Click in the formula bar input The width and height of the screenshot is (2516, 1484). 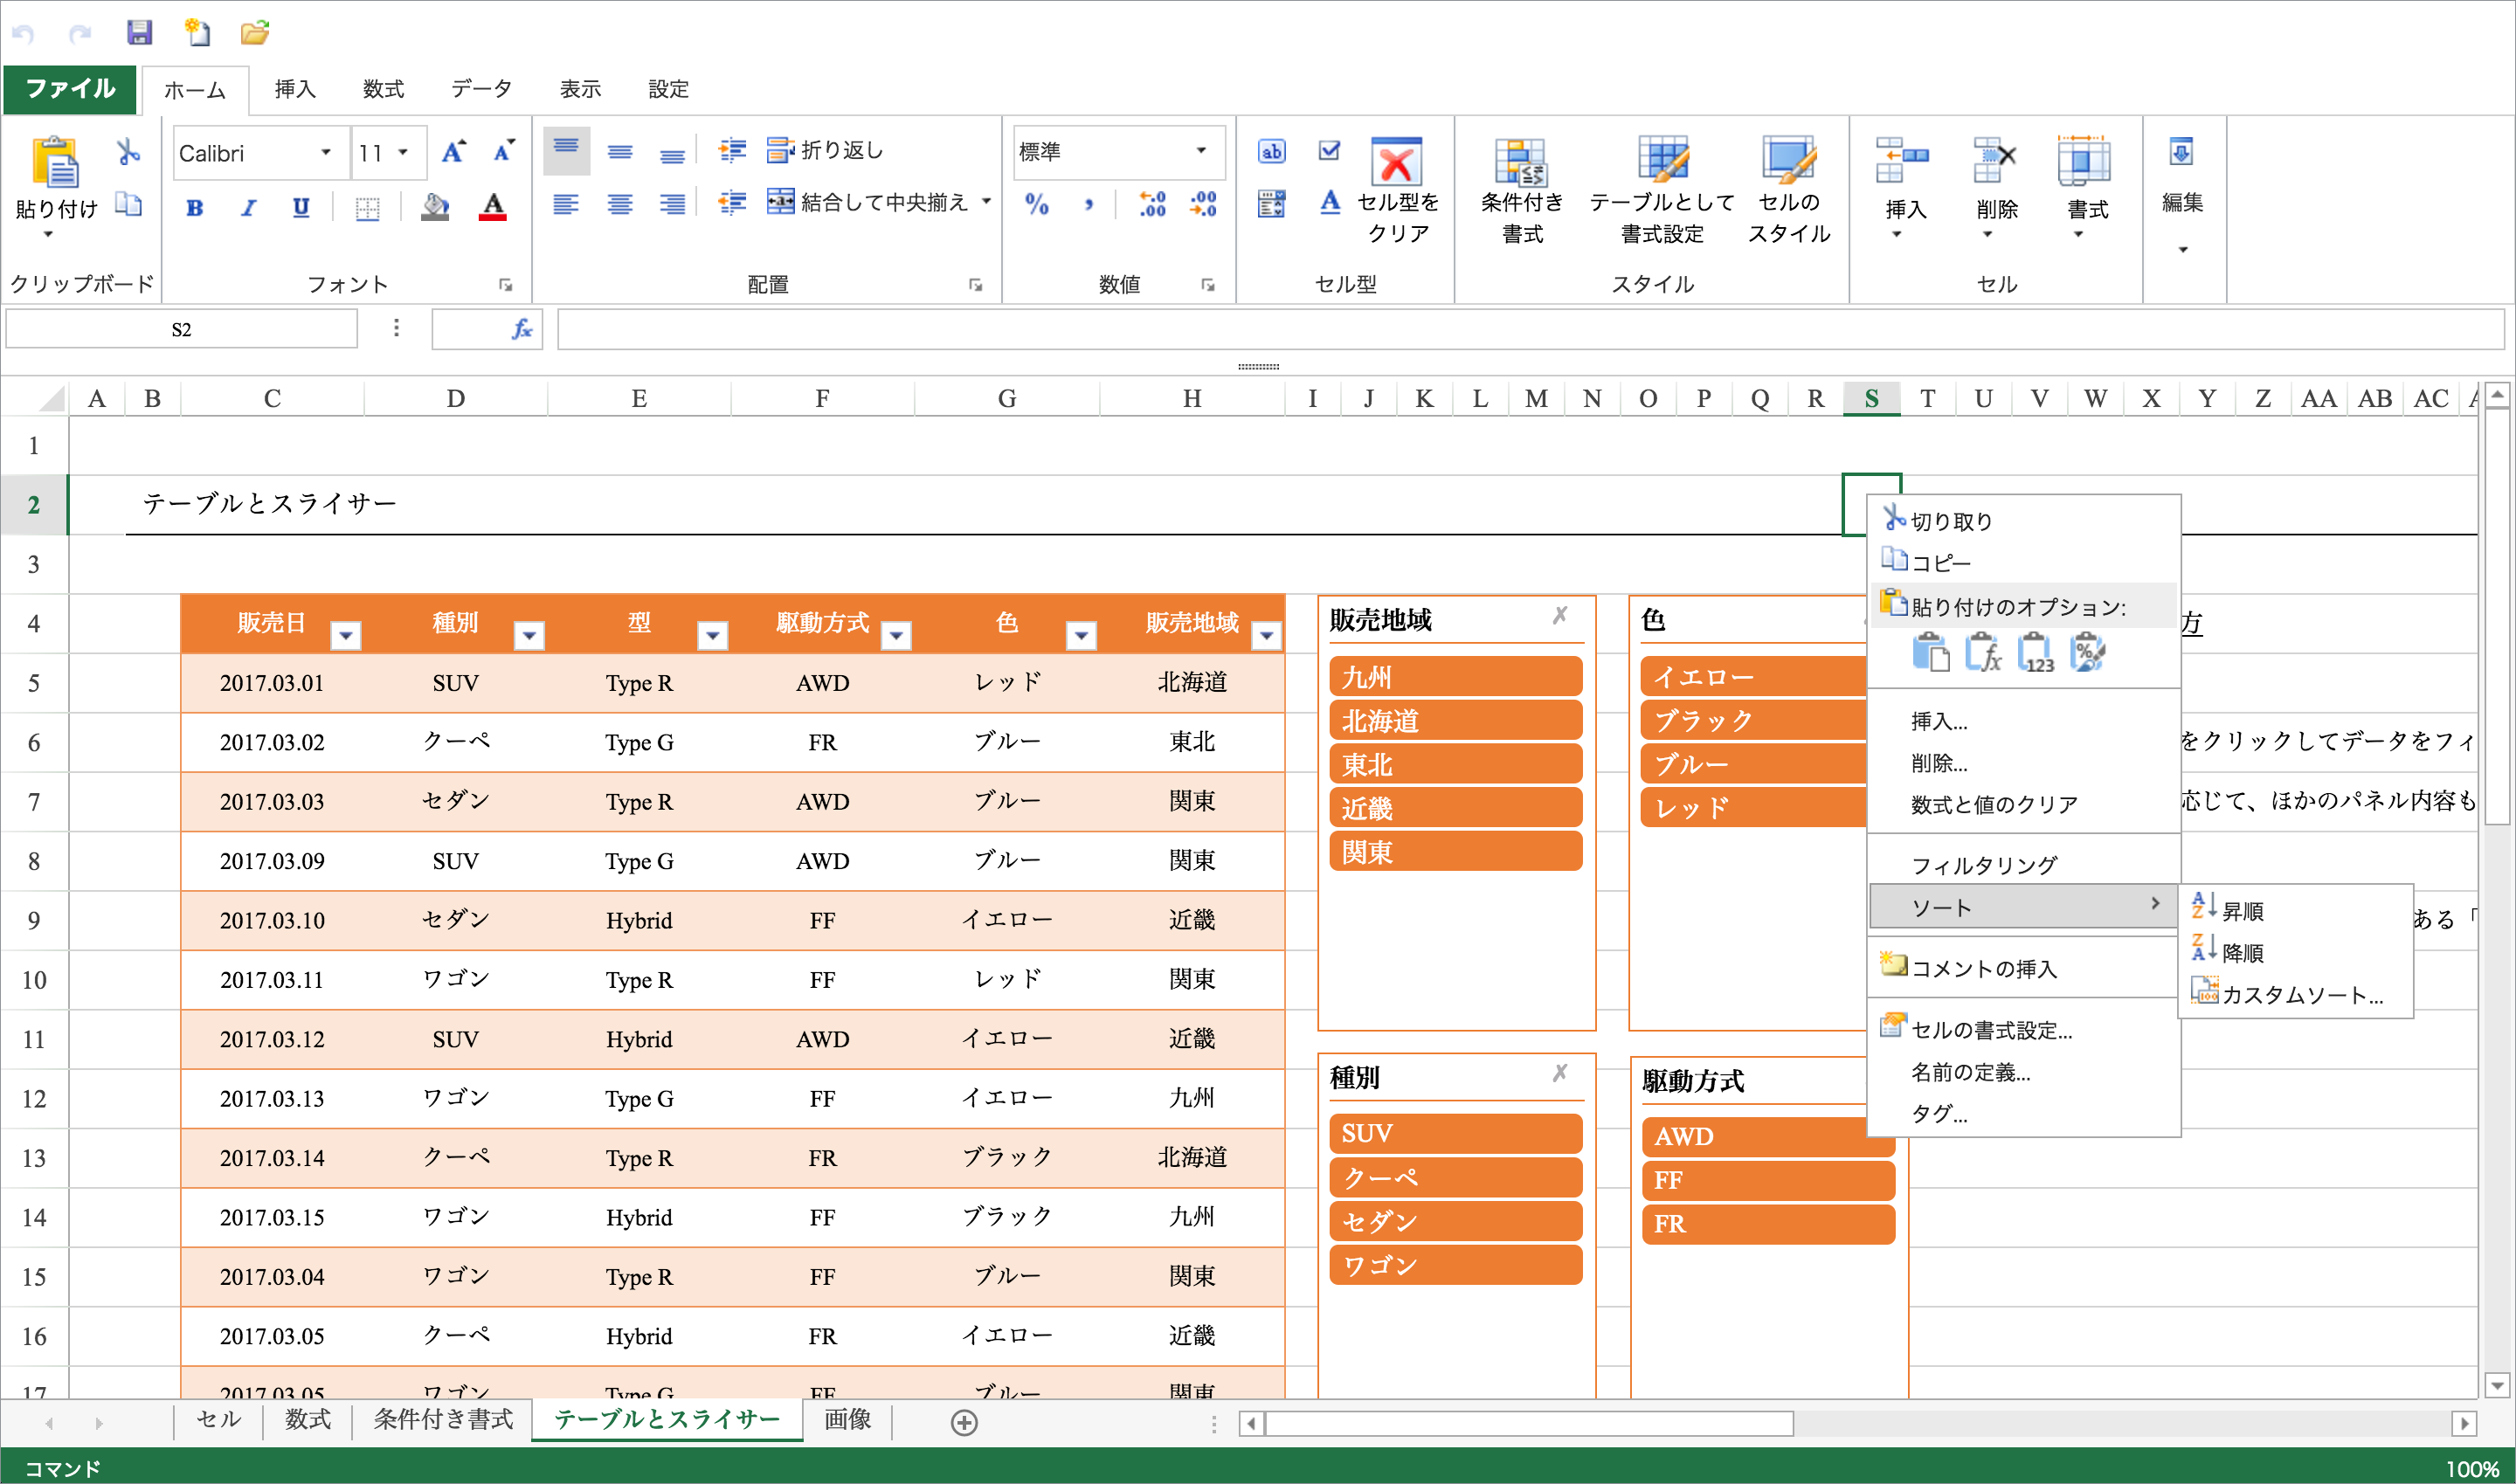click(x=1530, y=329)
